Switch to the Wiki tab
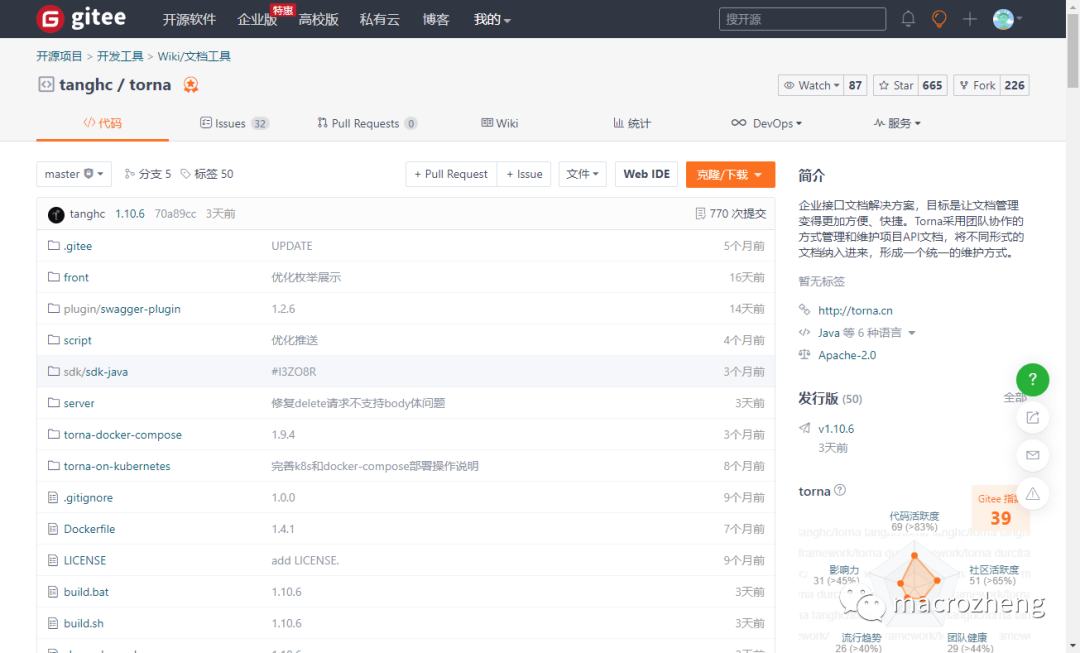This screenshot has height=653, width=1080. (500, 122)
